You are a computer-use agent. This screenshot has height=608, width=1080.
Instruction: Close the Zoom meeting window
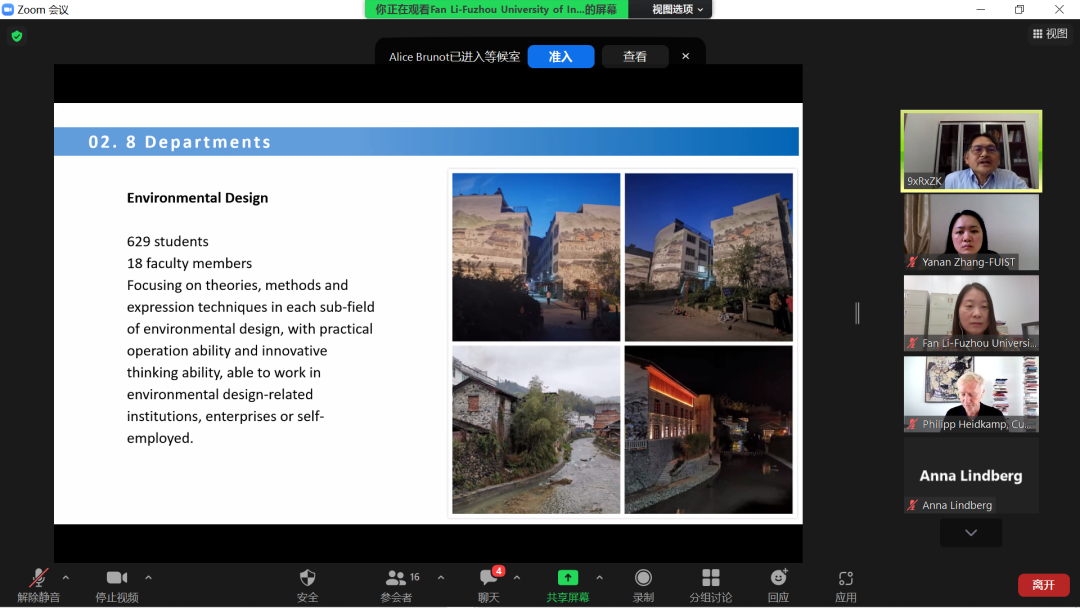[x=1059, y=9]
